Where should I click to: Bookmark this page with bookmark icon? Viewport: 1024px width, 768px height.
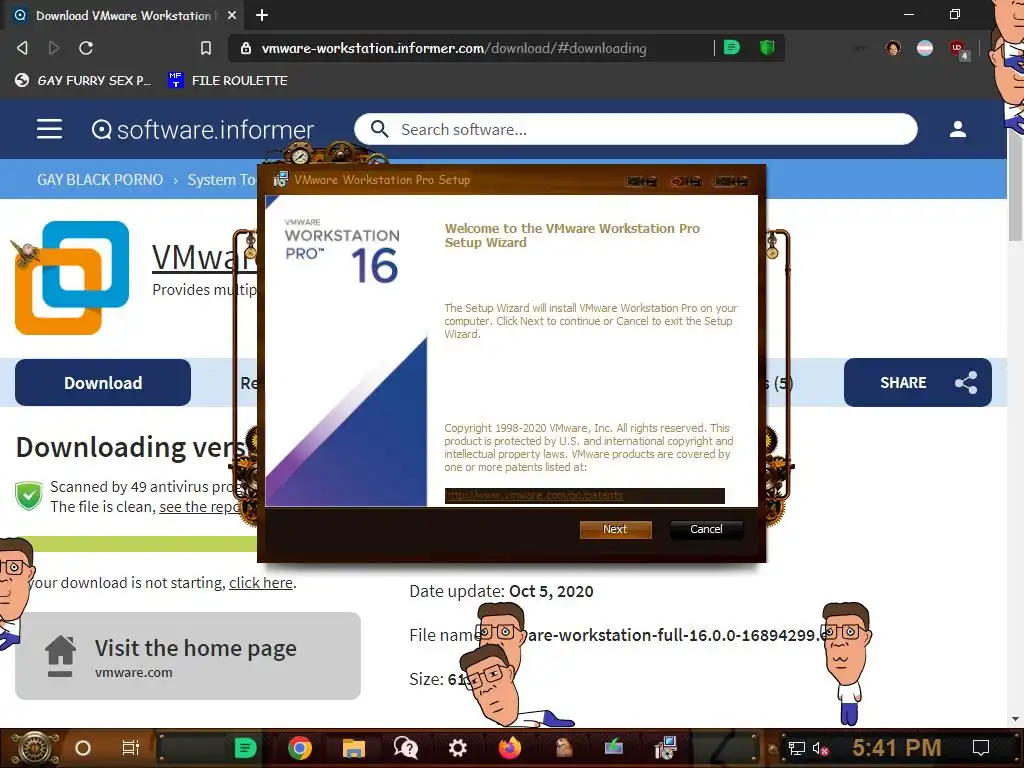206,48
